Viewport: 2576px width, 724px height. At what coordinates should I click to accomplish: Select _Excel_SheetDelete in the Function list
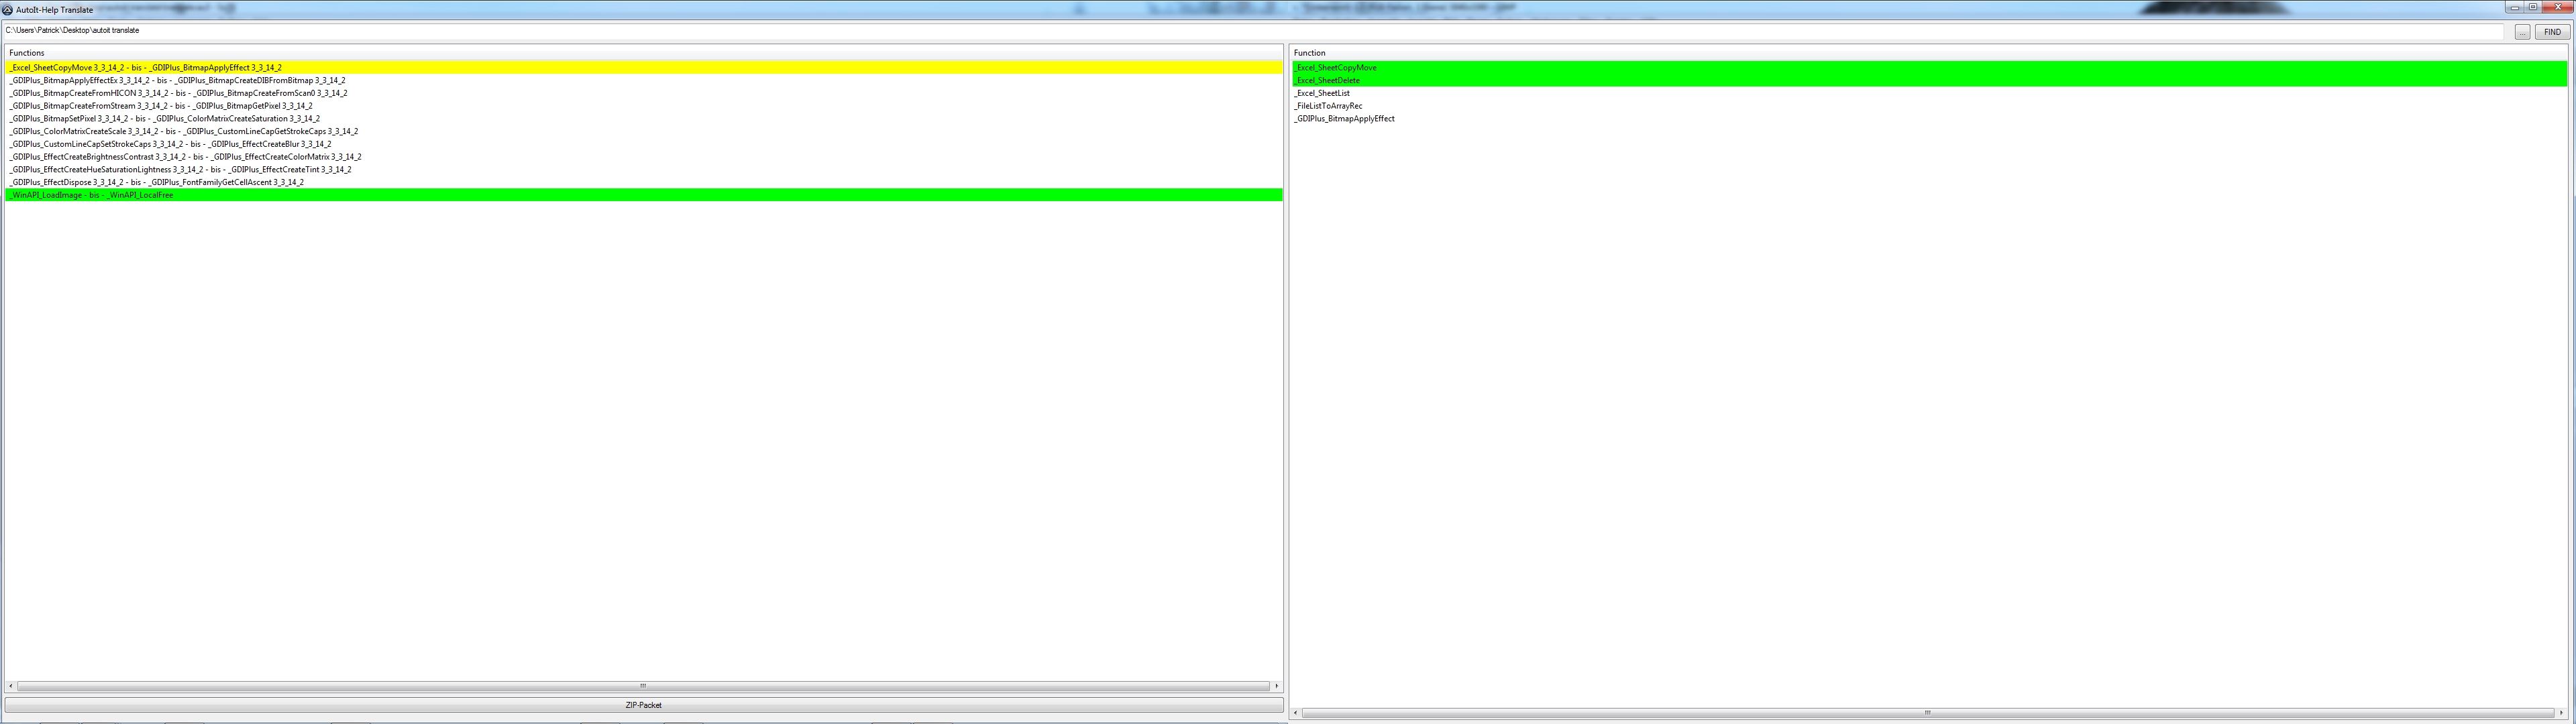point(1327,81)
